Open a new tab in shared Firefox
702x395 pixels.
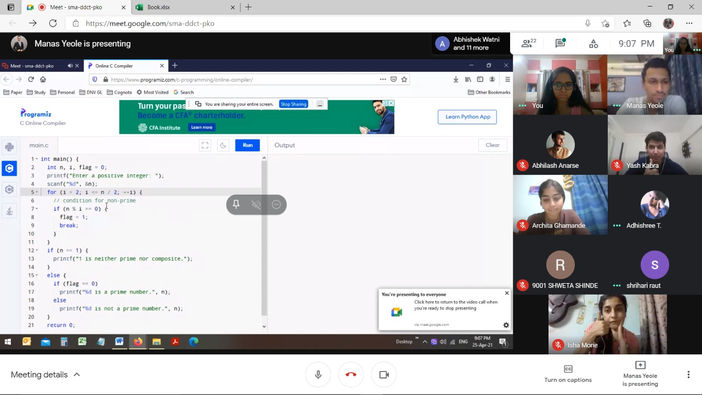coord(175,66)
